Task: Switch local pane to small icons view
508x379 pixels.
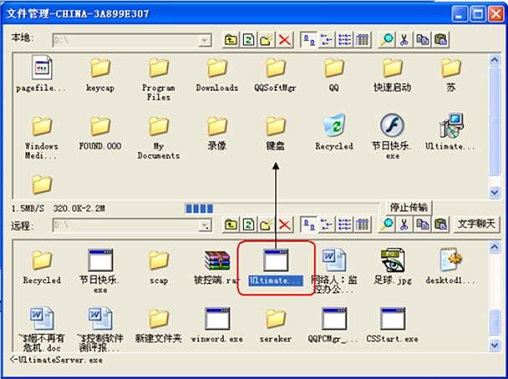Action: tap(326, 40)
